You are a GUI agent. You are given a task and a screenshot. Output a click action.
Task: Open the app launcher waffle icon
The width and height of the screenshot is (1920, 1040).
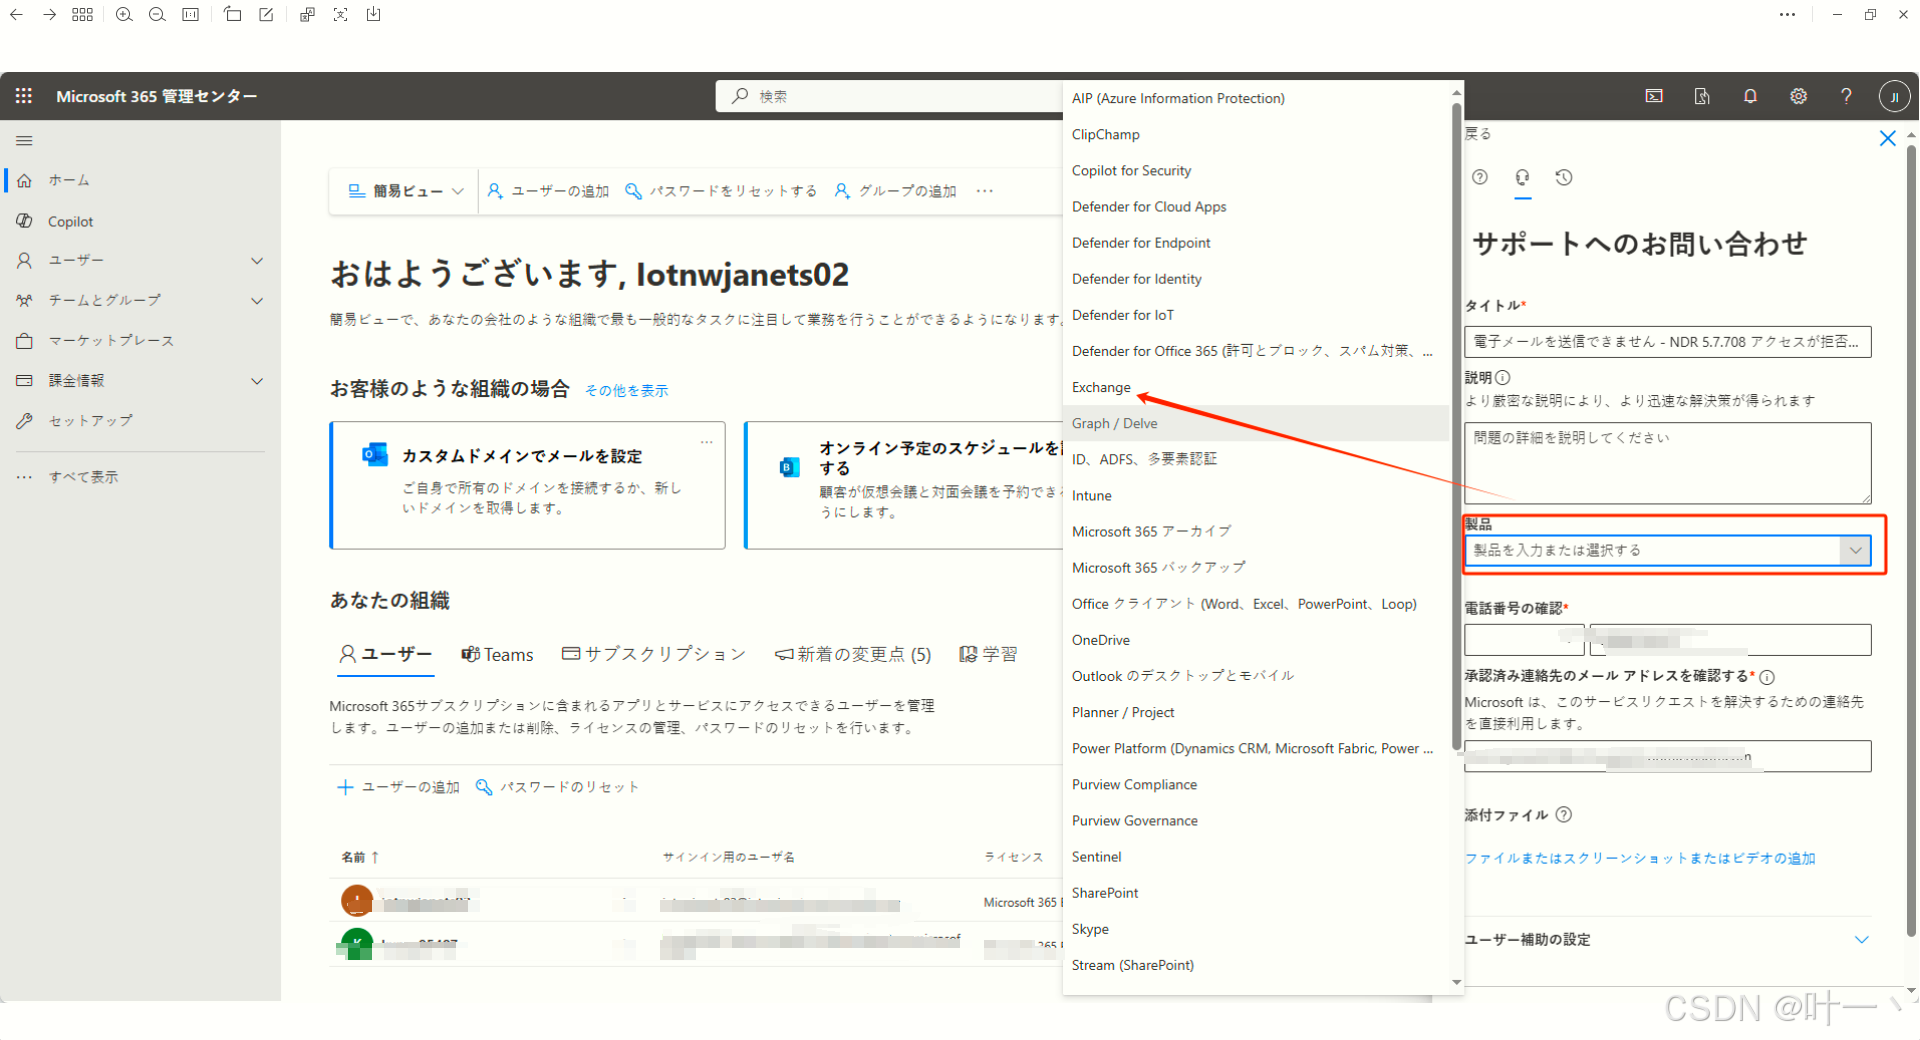(x=24, y=96)
